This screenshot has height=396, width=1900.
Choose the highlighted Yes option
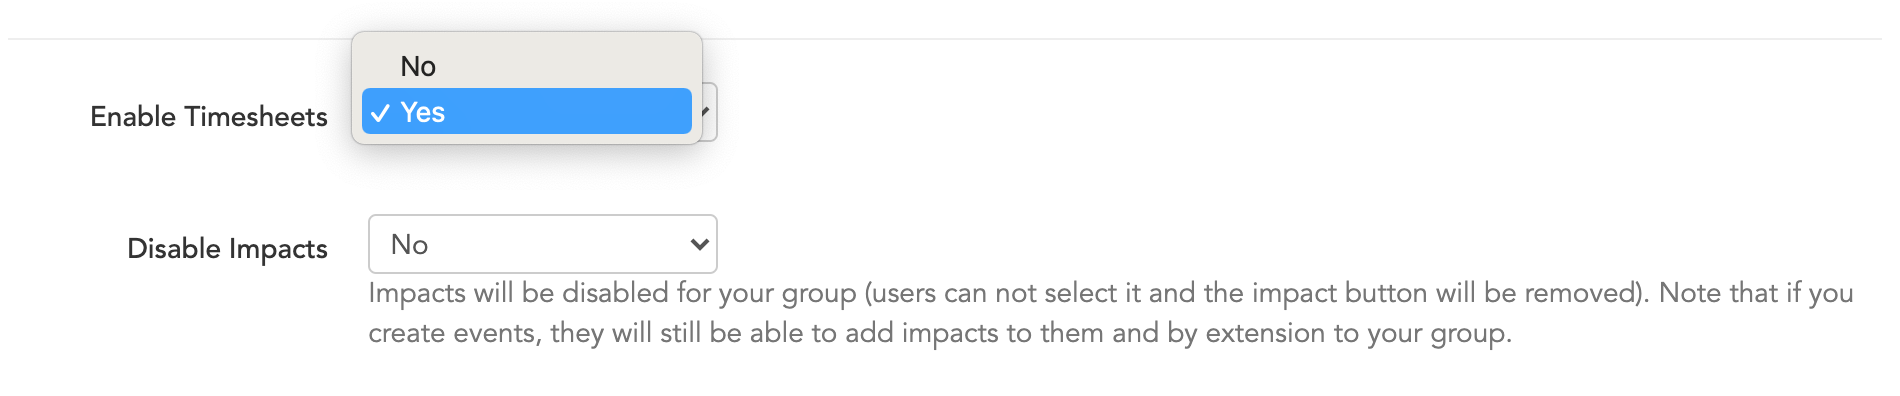click(527, 111)
